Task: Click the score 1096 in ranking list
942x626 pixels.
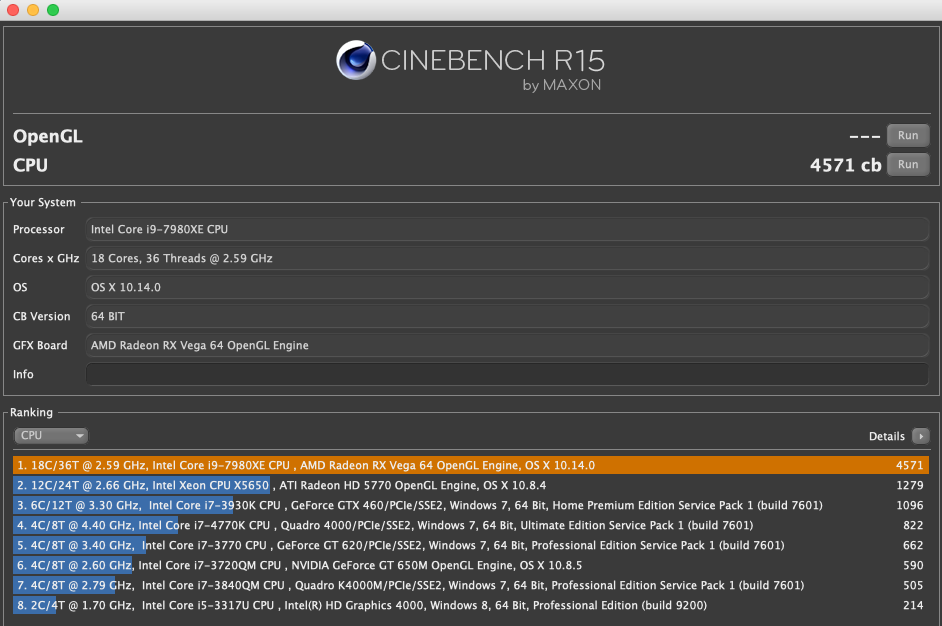Action: [x=910, y=505]
